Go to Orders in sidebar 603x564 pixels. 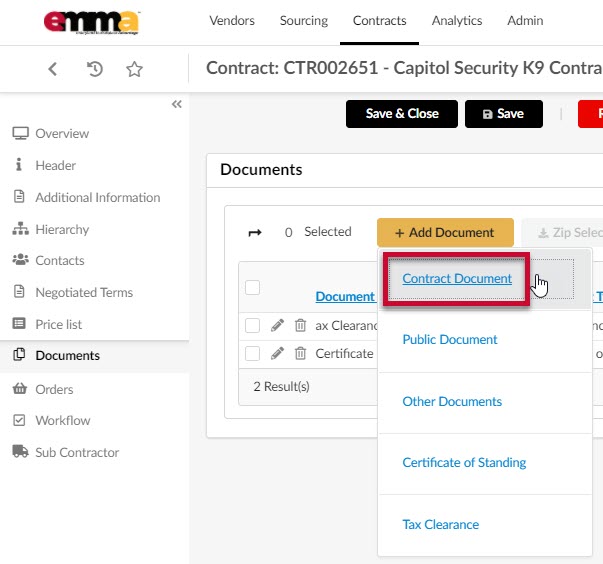[54, 389]
